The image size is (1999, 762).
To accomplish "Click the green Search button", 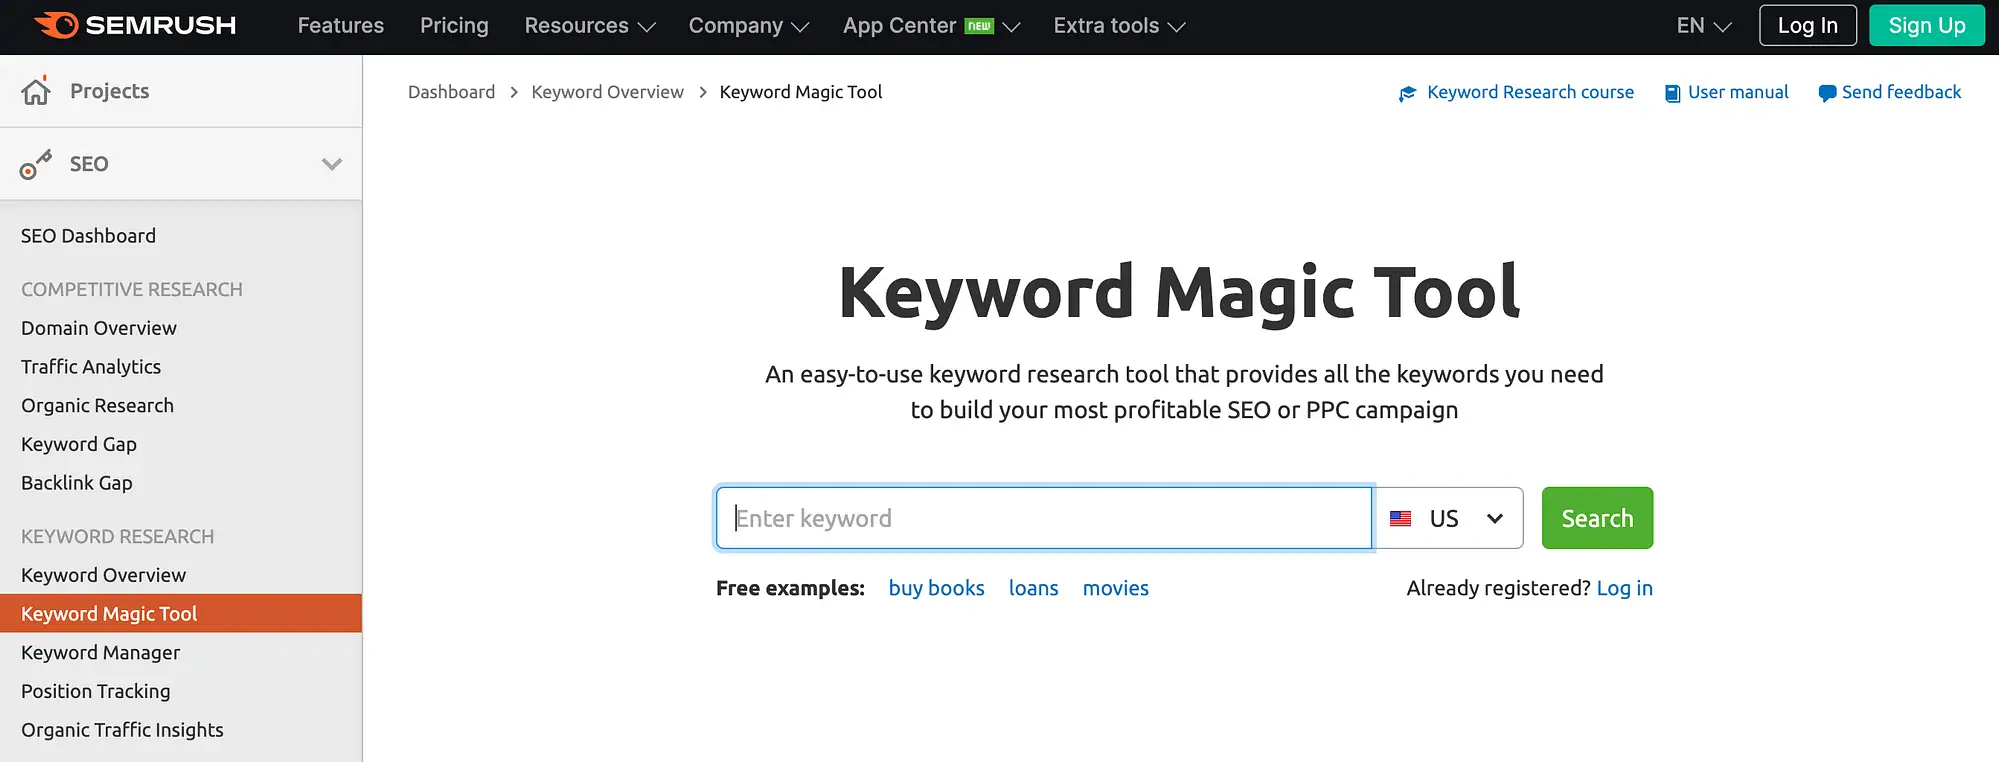I will click(x=1597, y=518).
